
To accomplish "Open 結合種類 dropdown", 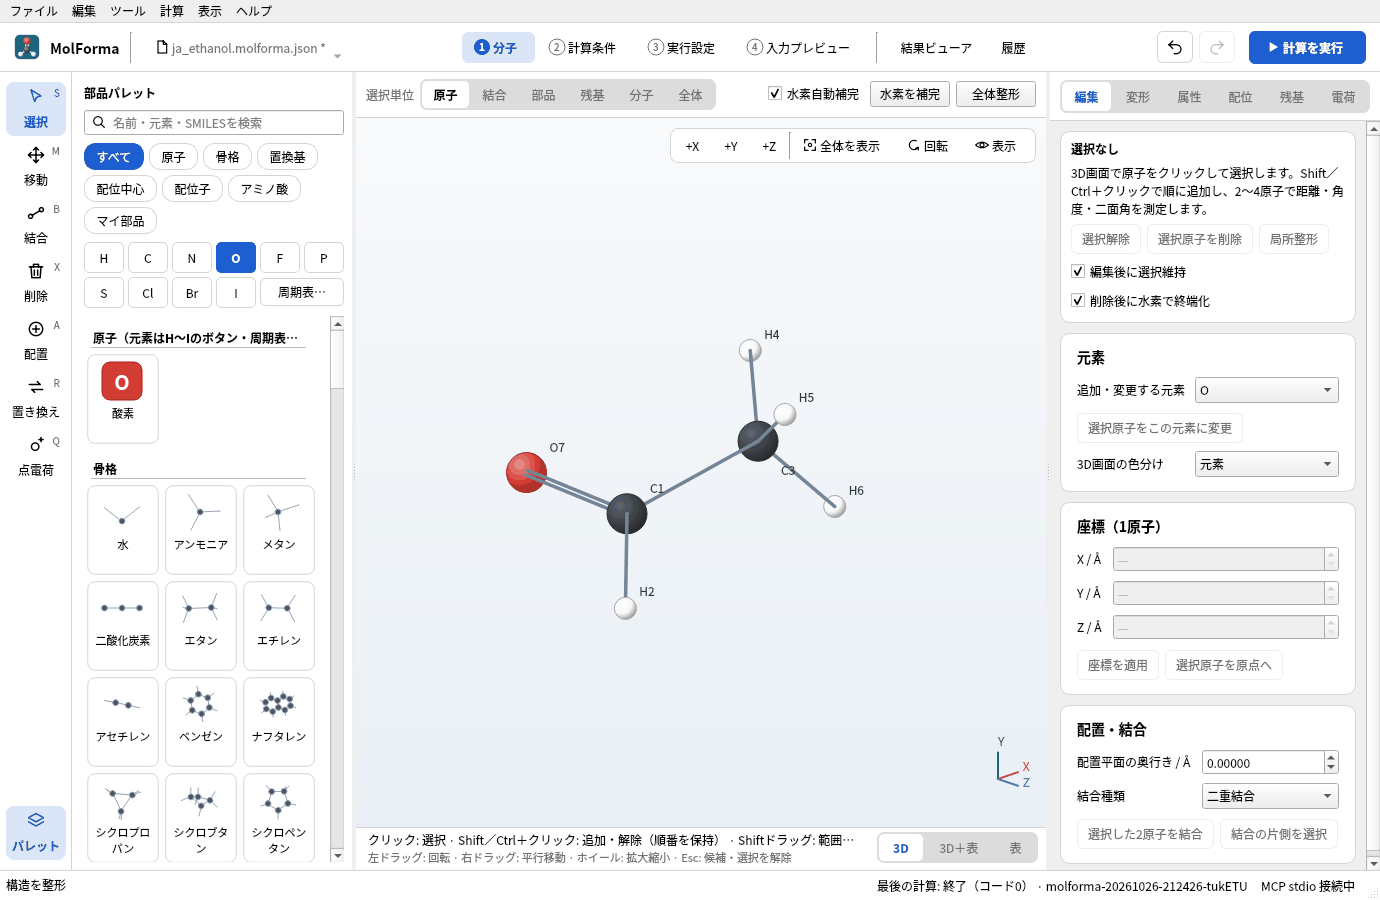I will click(1270, 796).
